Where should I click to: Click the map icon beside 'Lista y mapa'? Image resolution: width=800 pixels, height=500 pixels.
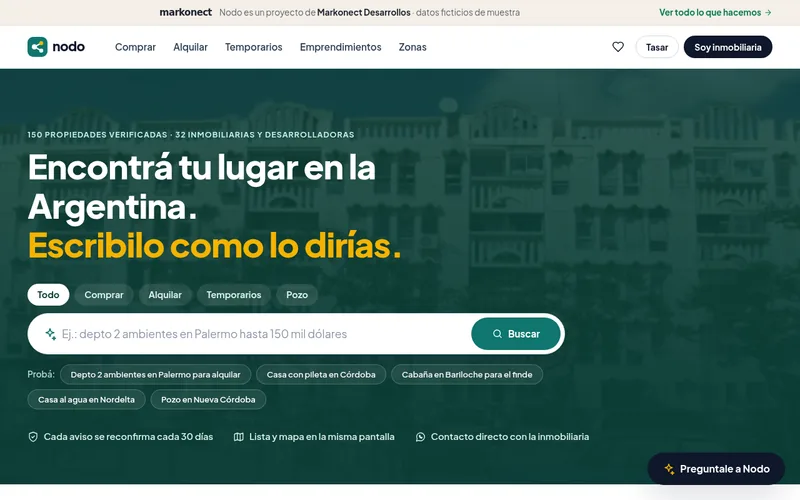[x=238, y=437]
